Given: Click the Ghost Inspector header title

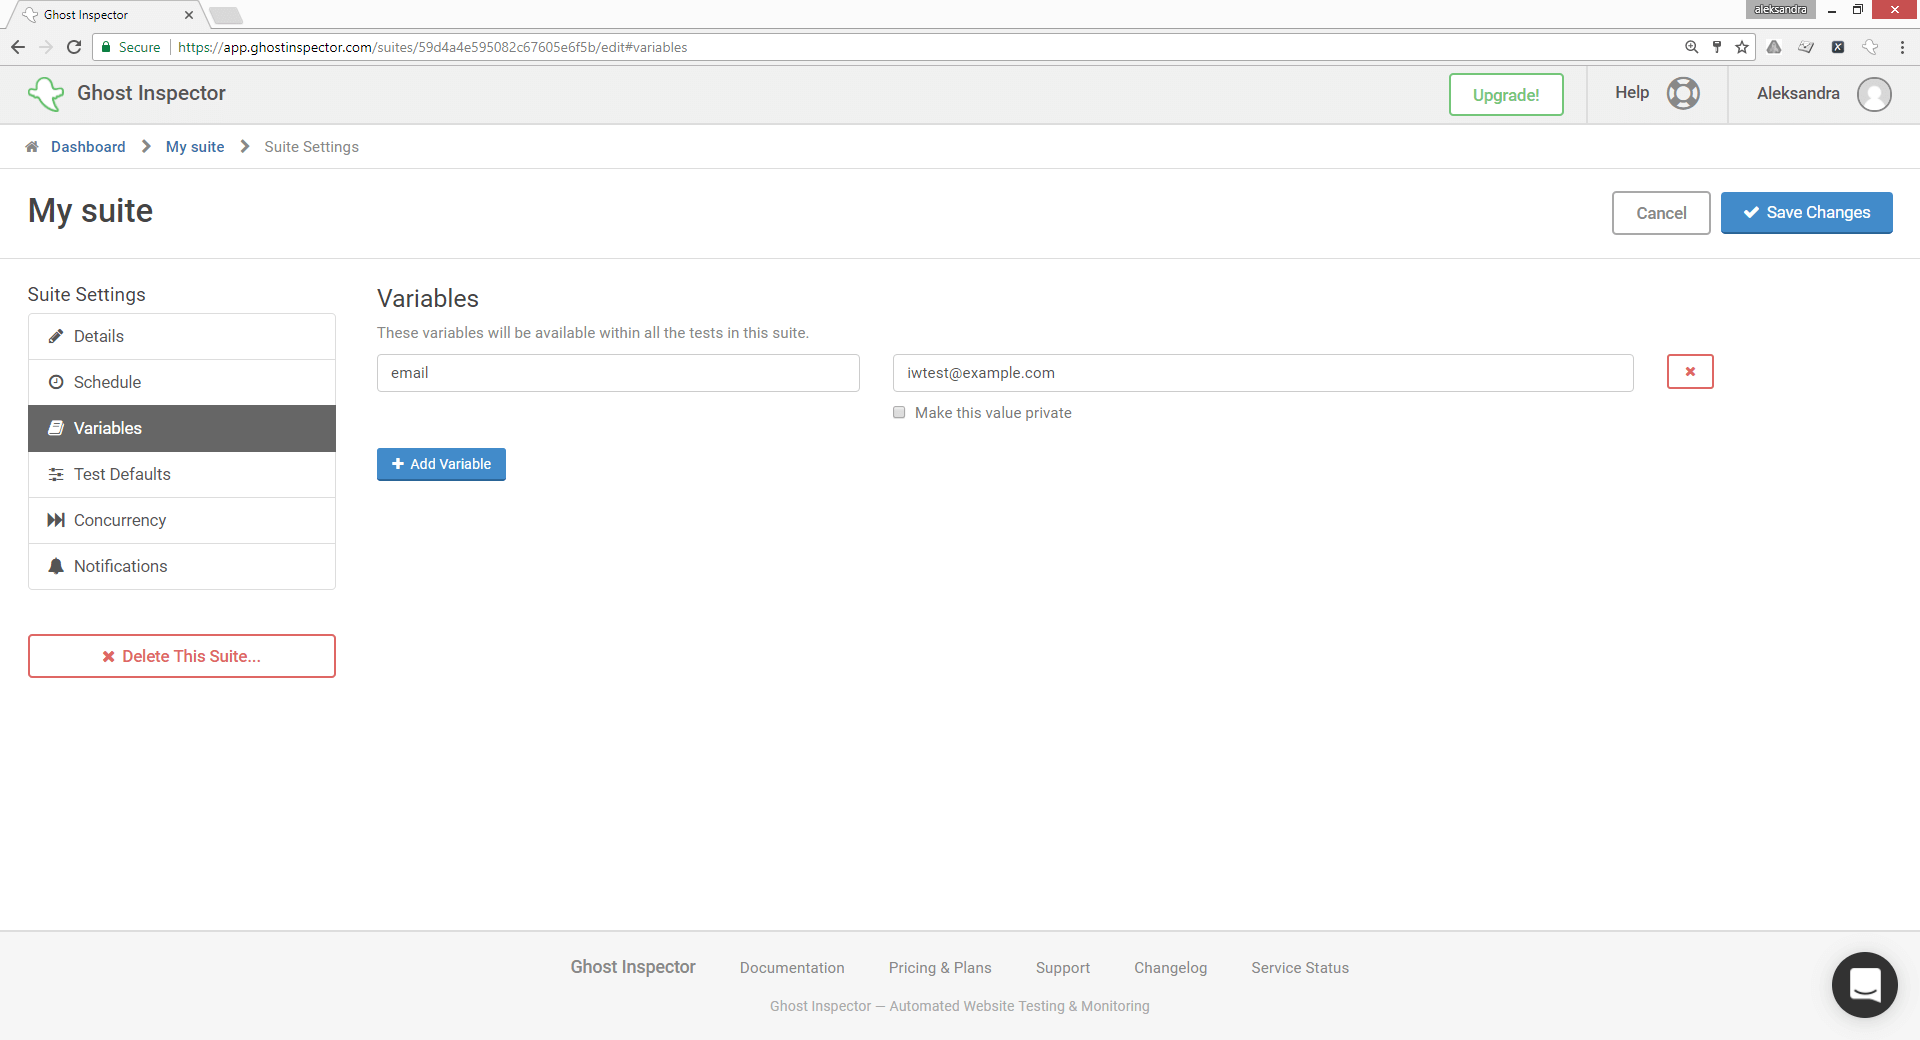Looking at the screenshot, I should click(x=151, y=93).
